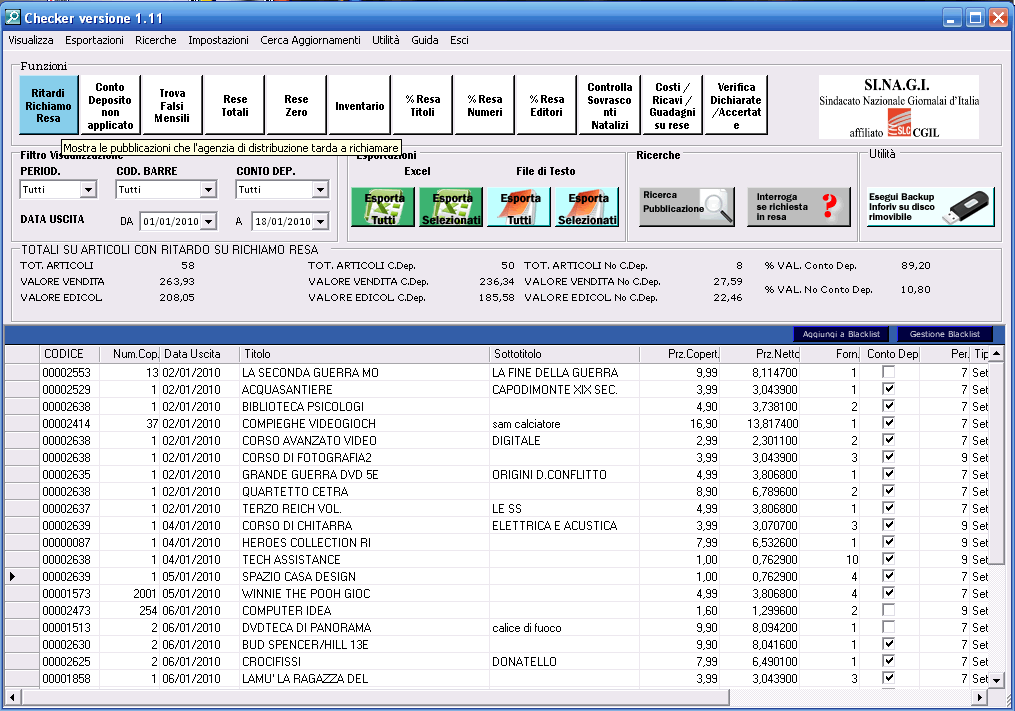1015x711 pixels.
Task: Click Interroga se richiesta in resa
Action: coord(798,207)
